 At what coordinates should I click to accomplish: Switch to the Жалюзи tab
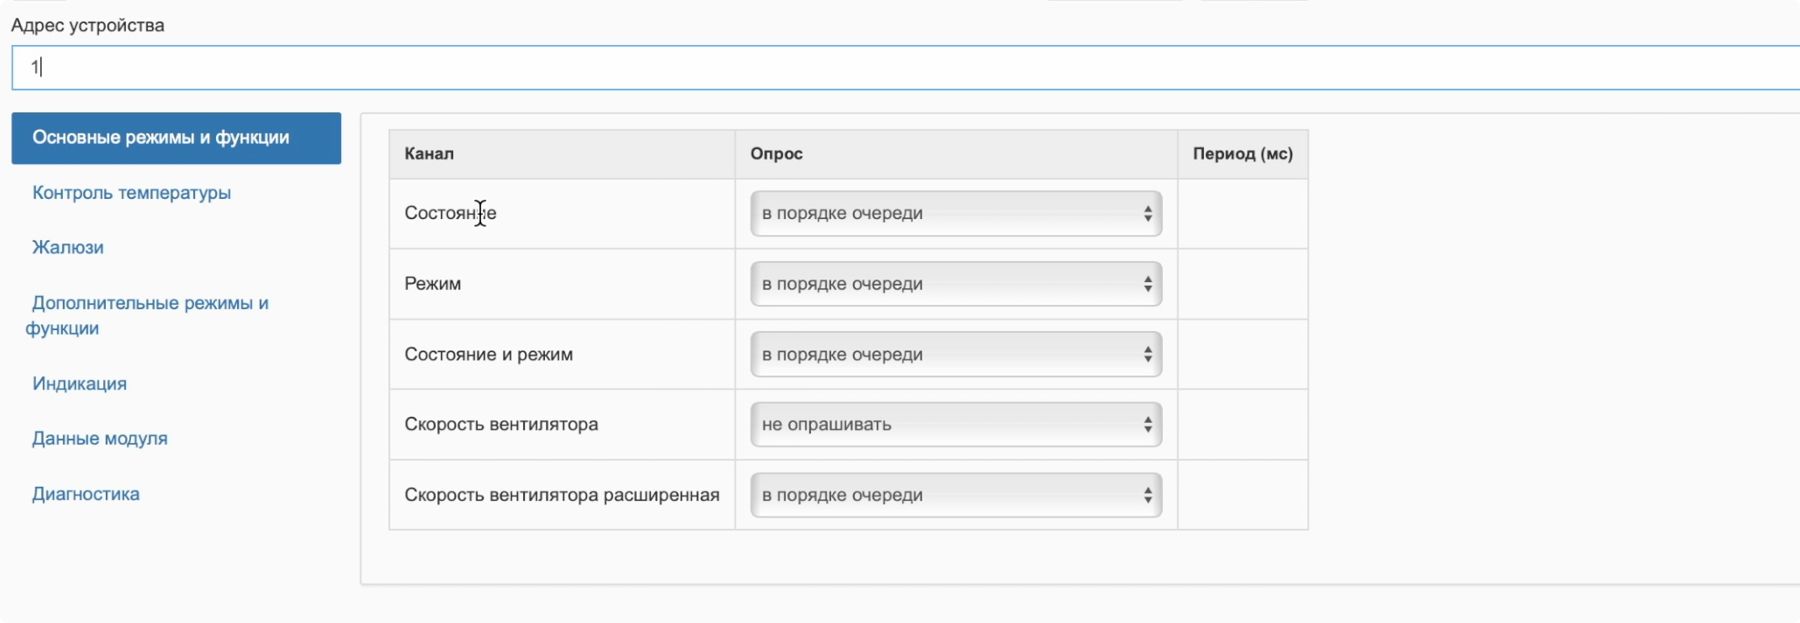(68, 248)
